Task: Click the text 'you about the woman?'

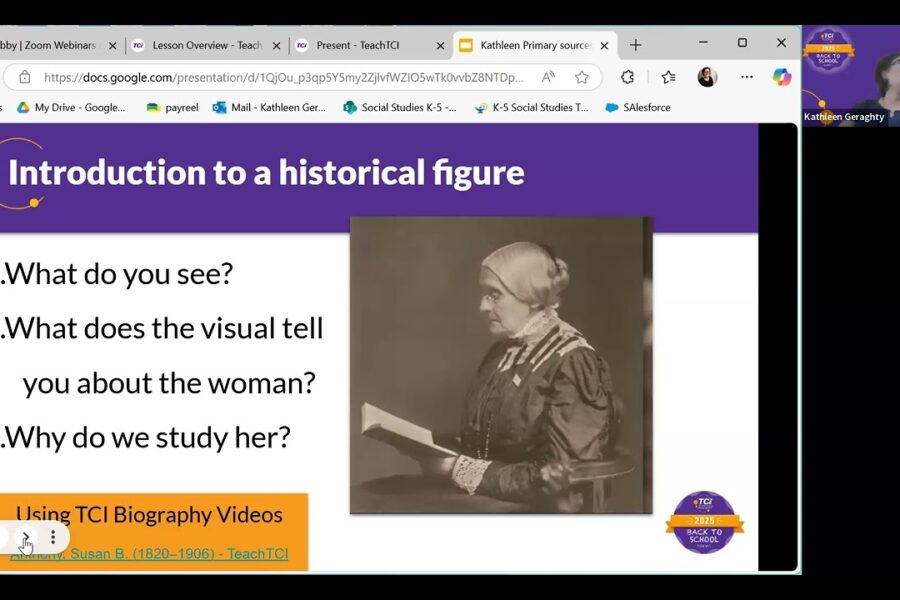Action: [169, 383]
